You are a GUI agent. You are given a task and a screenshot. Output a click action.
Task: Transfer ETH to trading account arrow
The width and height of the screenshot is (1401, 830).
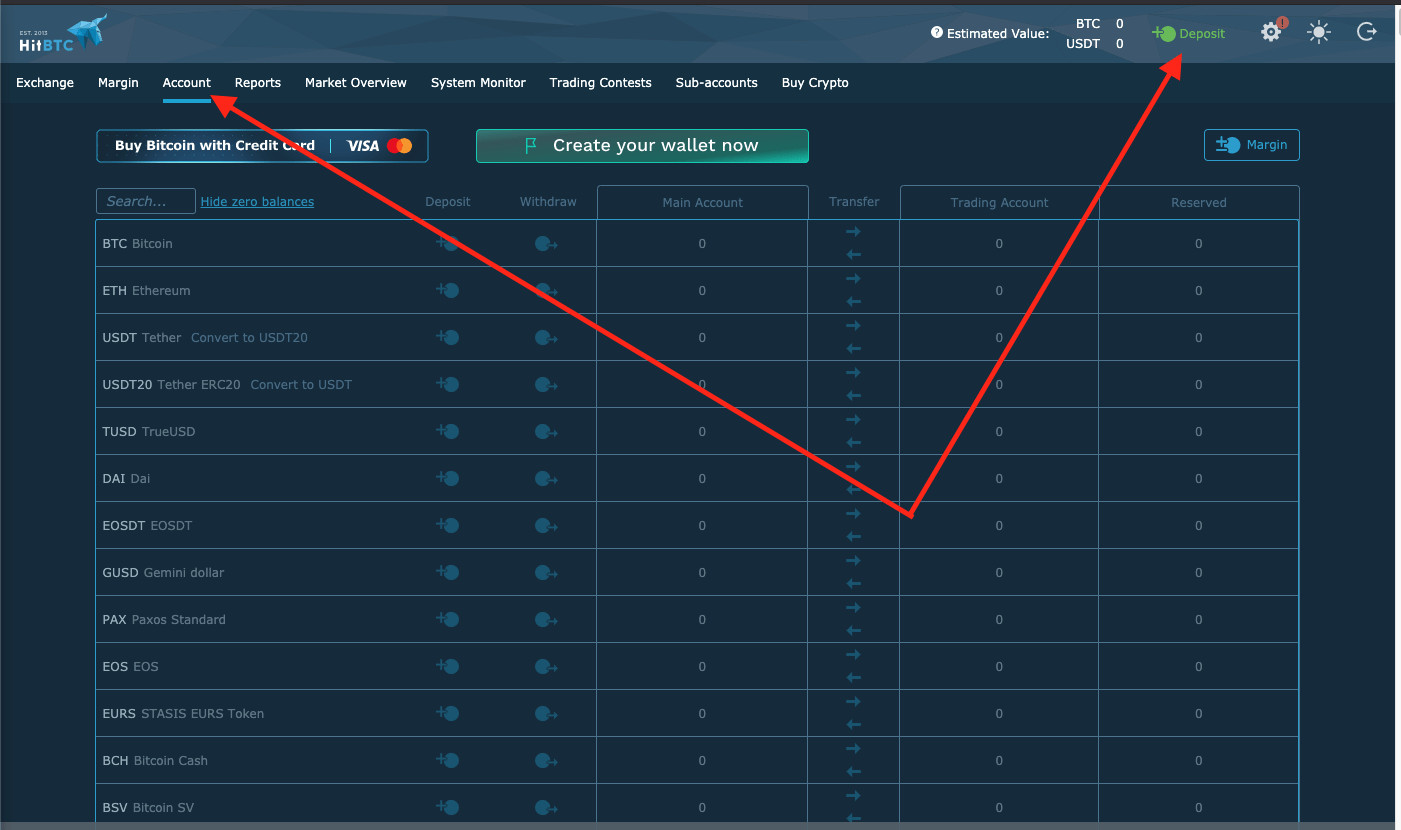coord(853,278)
